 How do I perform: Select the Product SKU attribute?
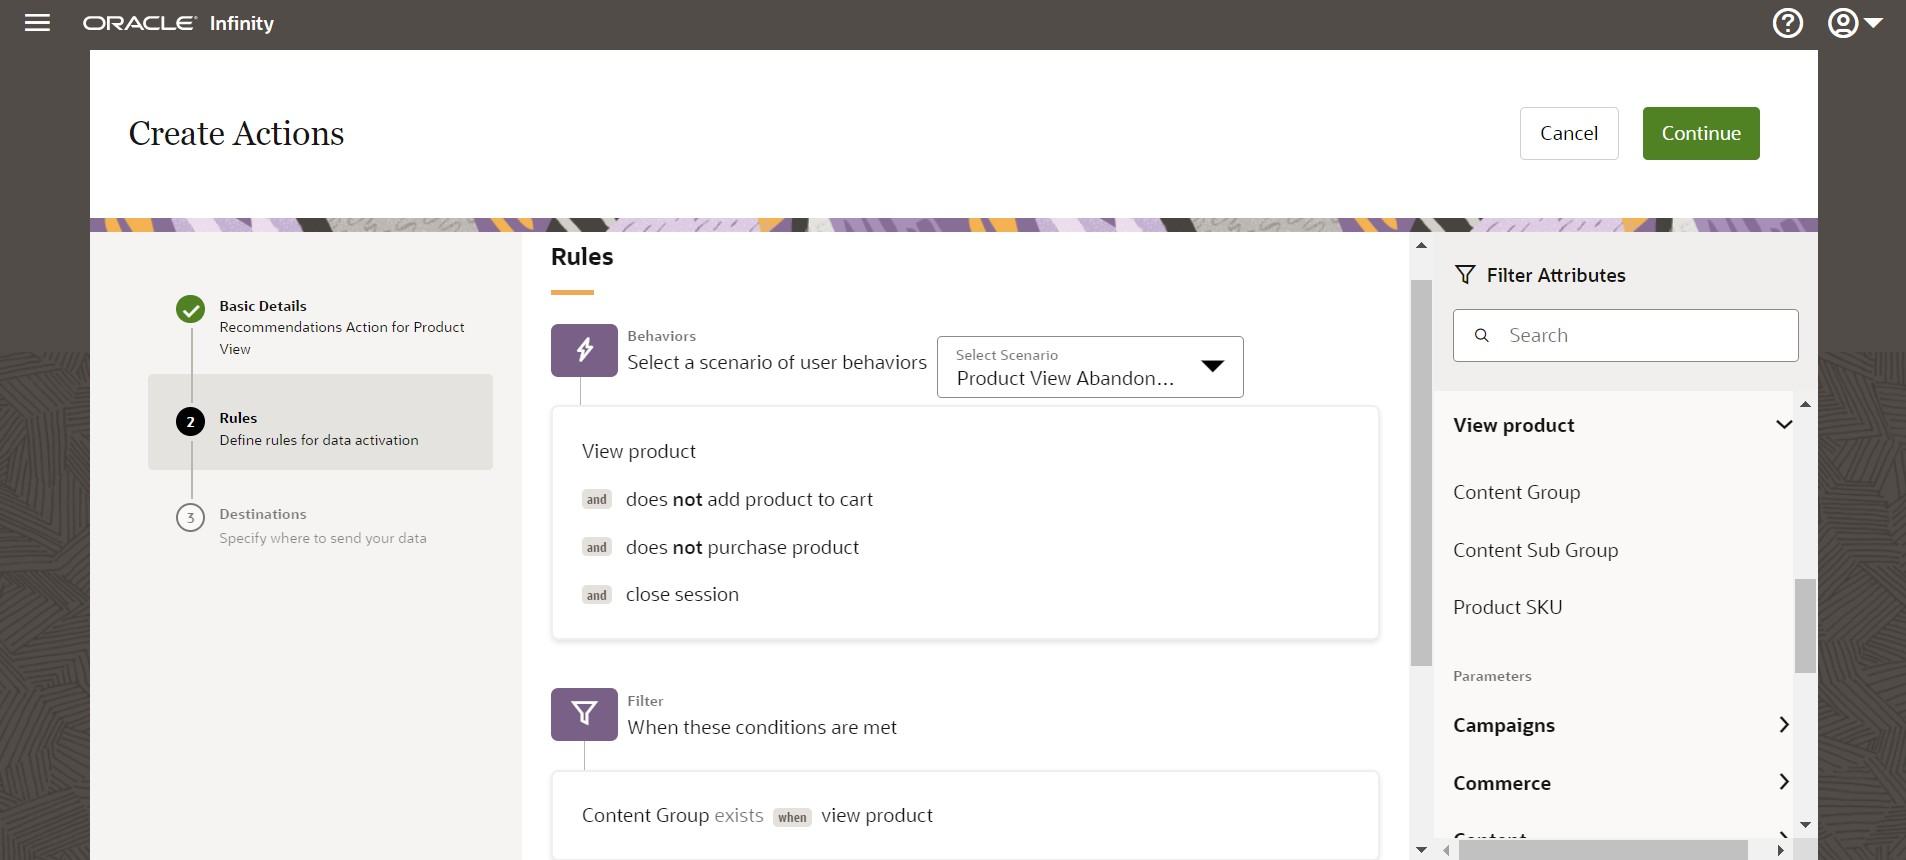(1507, 607)
